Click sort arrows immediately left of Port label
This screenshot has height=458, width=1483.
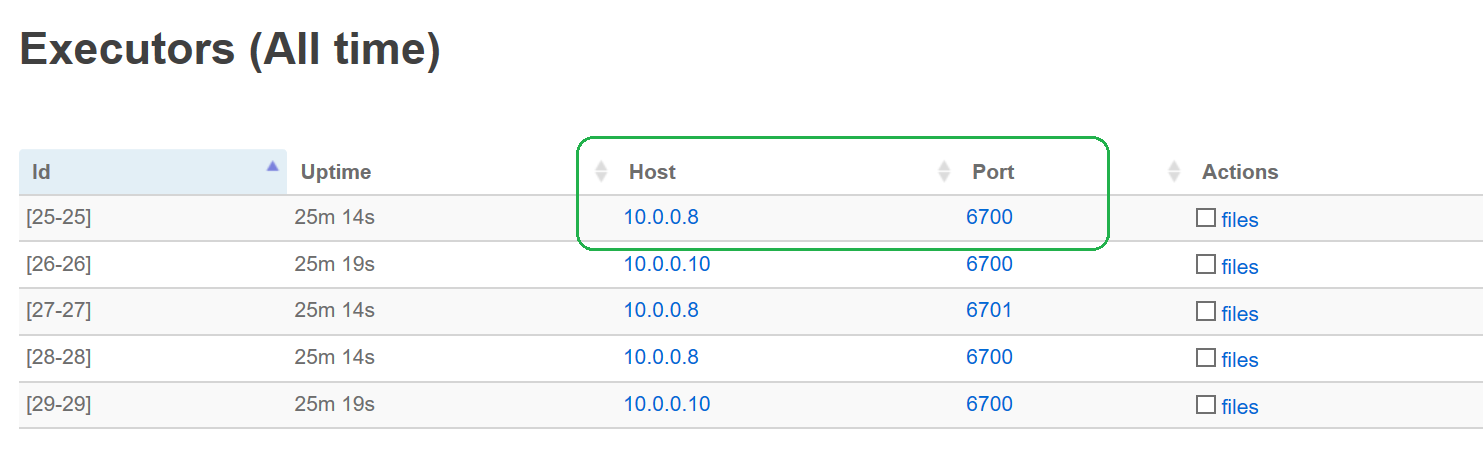click(944, 172)
